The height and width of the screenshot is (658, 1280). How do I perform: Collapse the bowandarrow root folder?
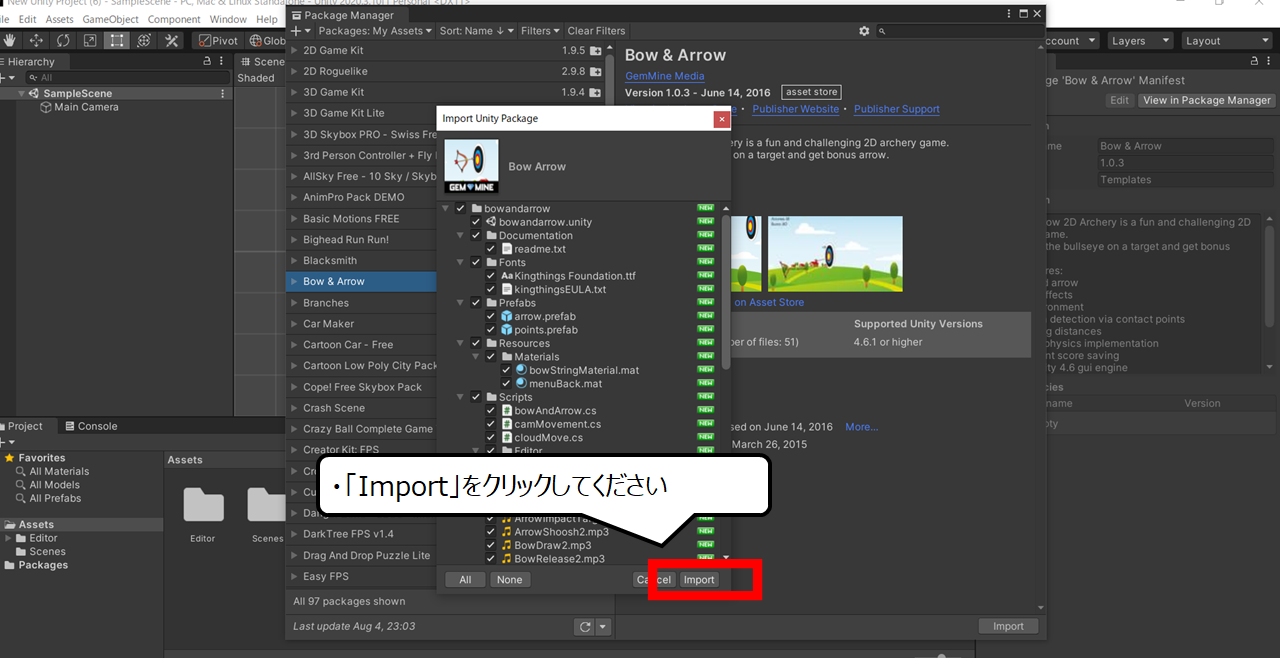(x=446, y=208)
